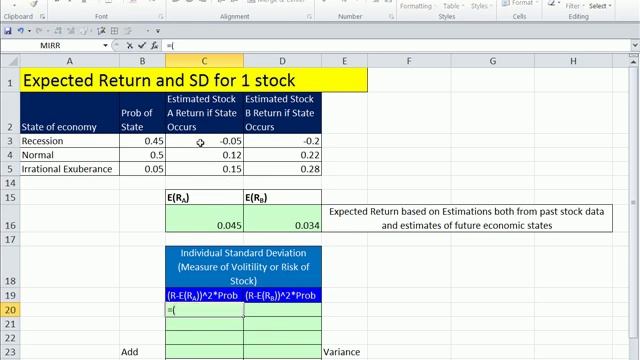Select column F header

[409, 61]
